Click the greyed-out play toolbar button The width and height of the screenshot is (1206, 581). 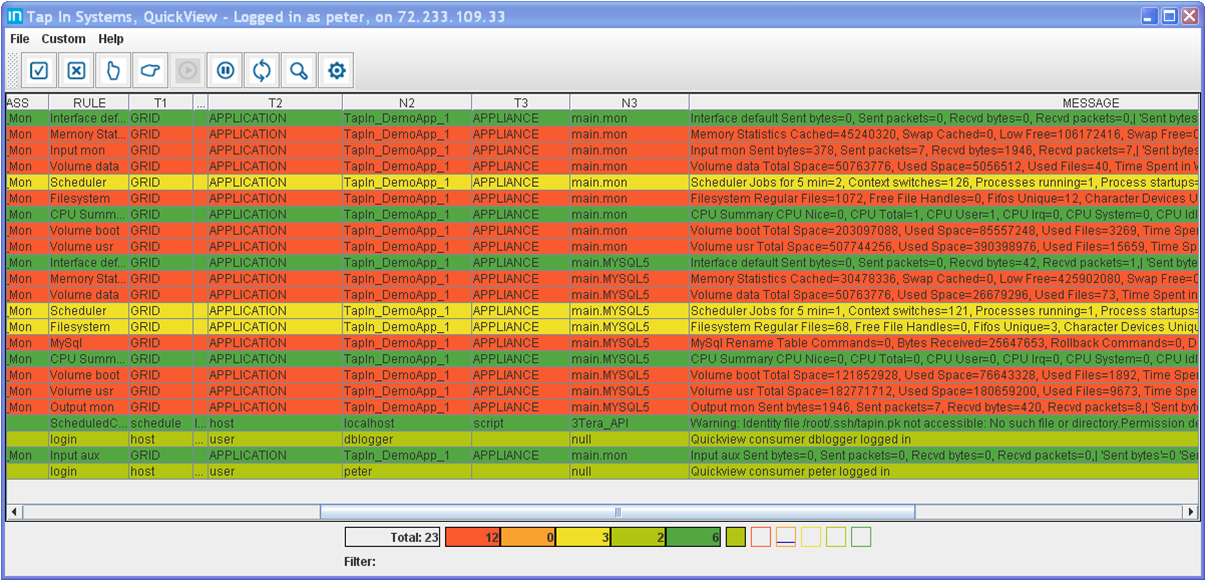click(188, 70)
